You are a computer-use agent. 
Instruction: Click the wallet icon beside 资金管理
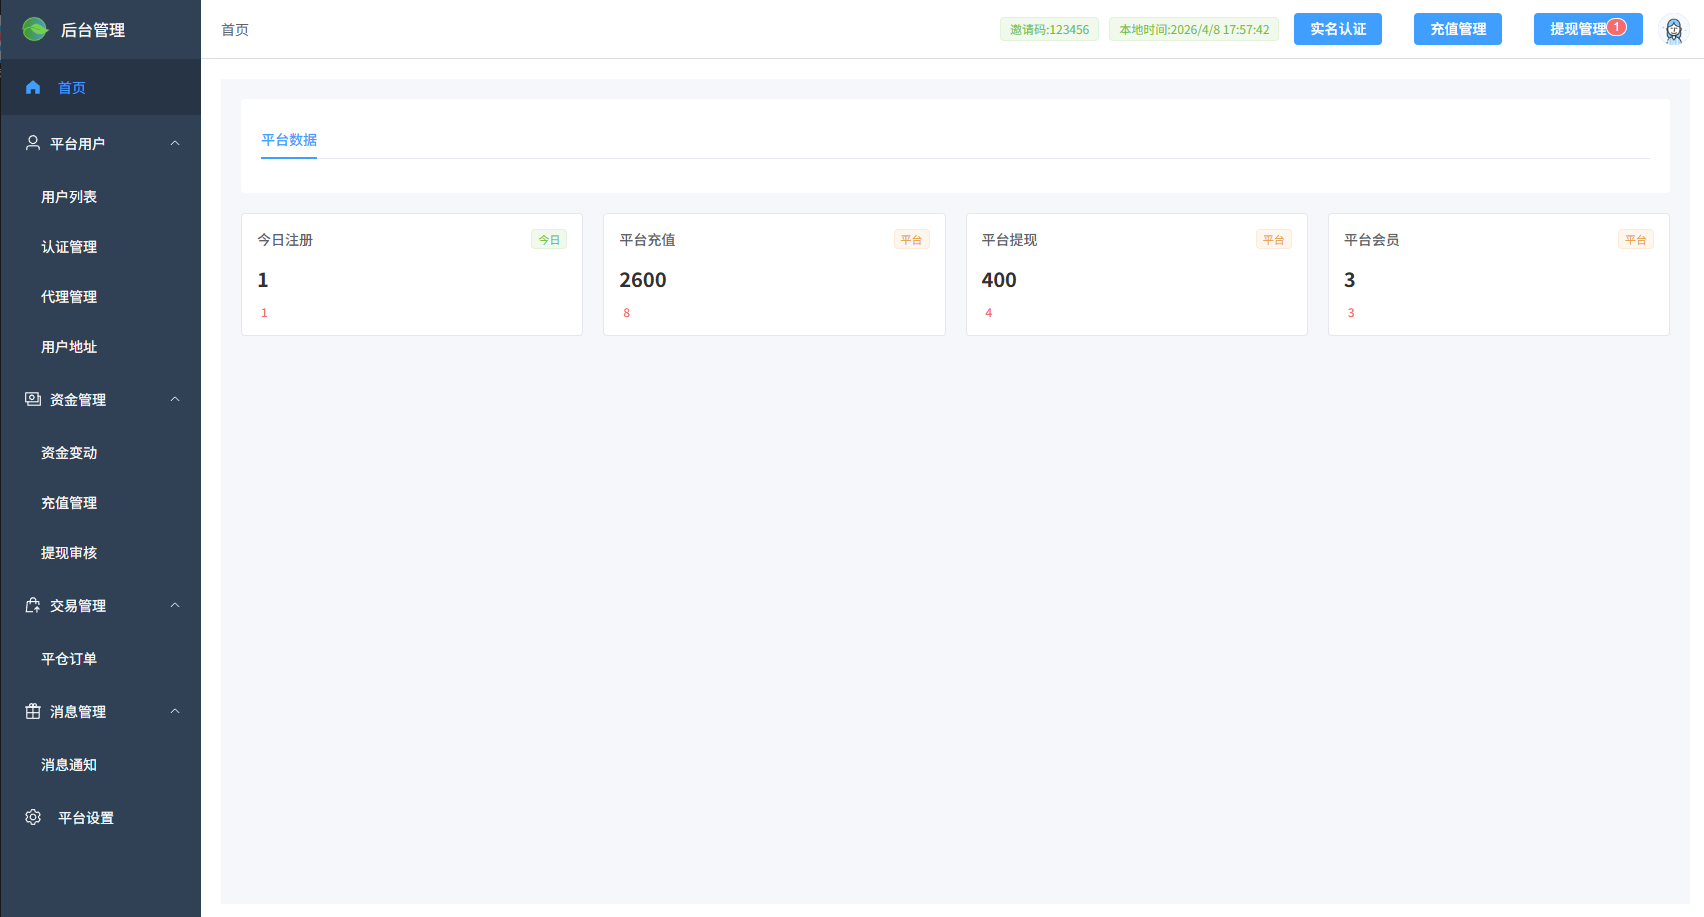33,399
